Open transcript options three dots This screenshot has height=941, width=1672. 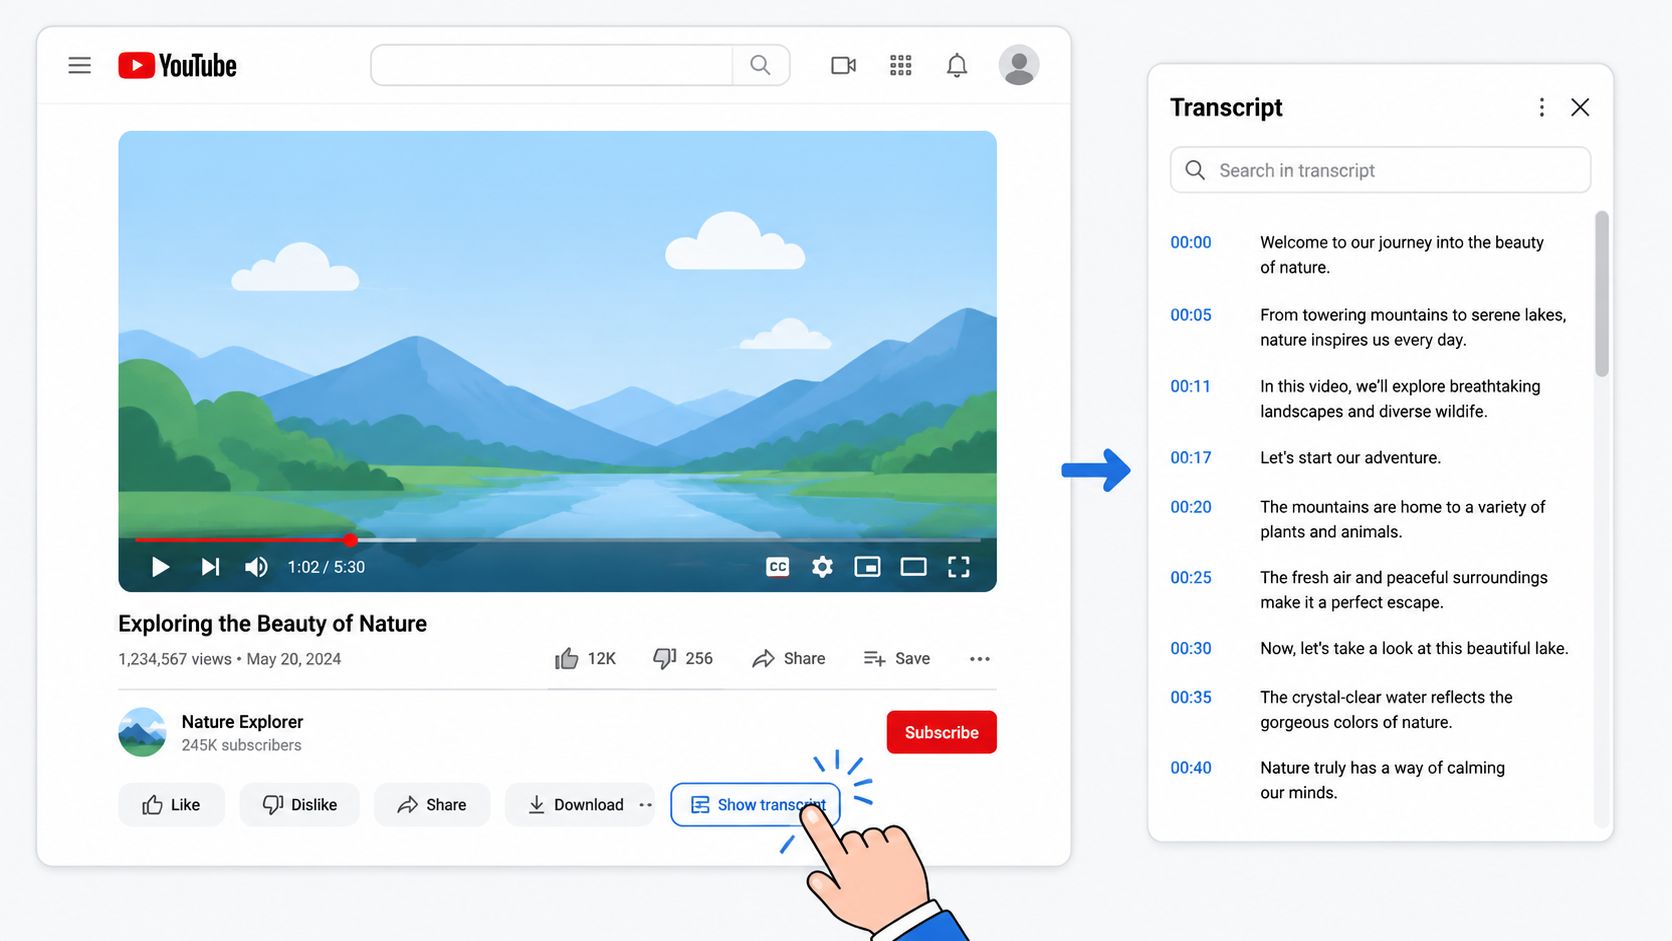click(1541, 107)
